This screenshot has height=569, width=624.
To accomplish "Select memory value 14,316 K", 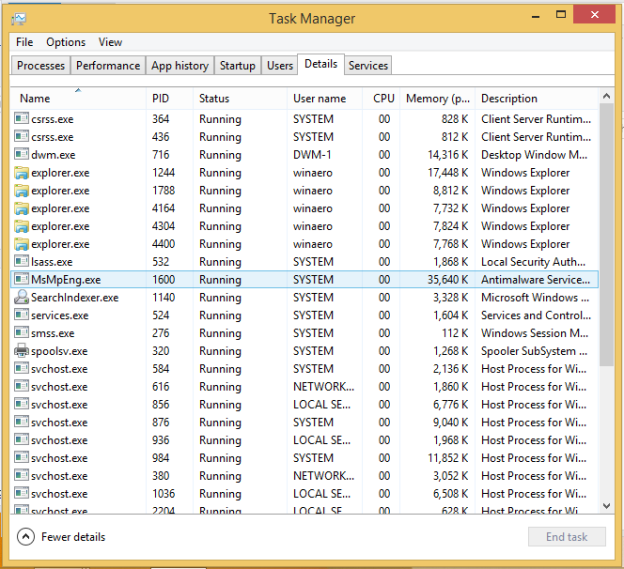I will pos(448,155).
